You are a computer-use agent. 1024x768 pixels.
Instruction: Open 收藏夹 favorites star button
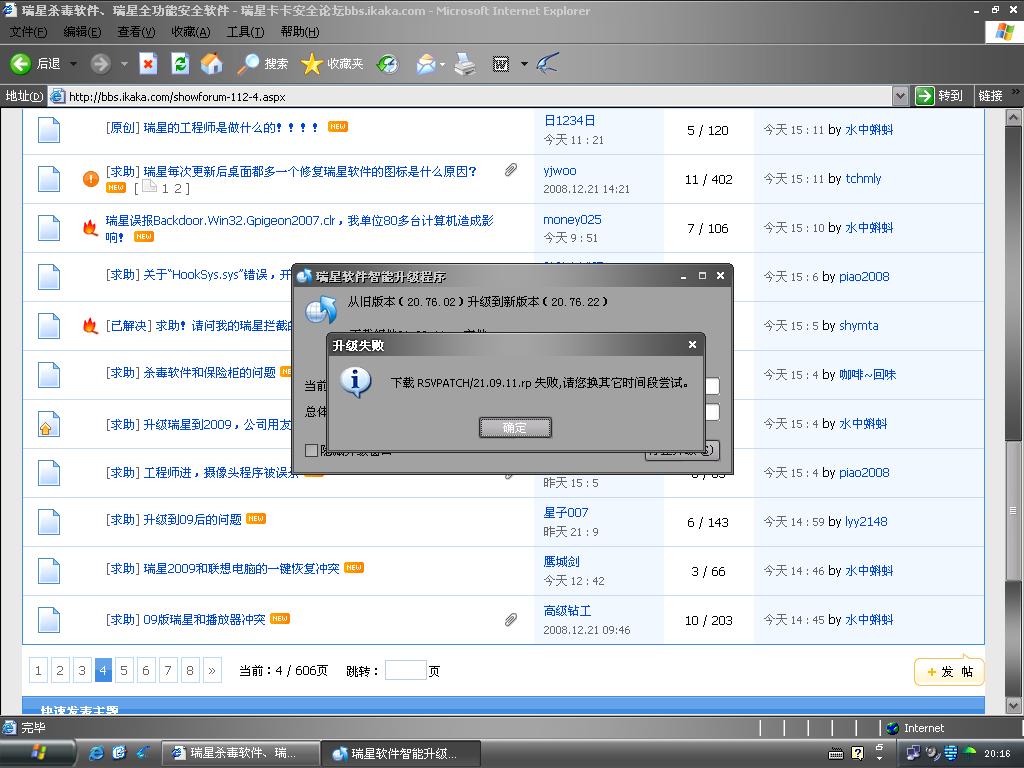coord(332,63)
